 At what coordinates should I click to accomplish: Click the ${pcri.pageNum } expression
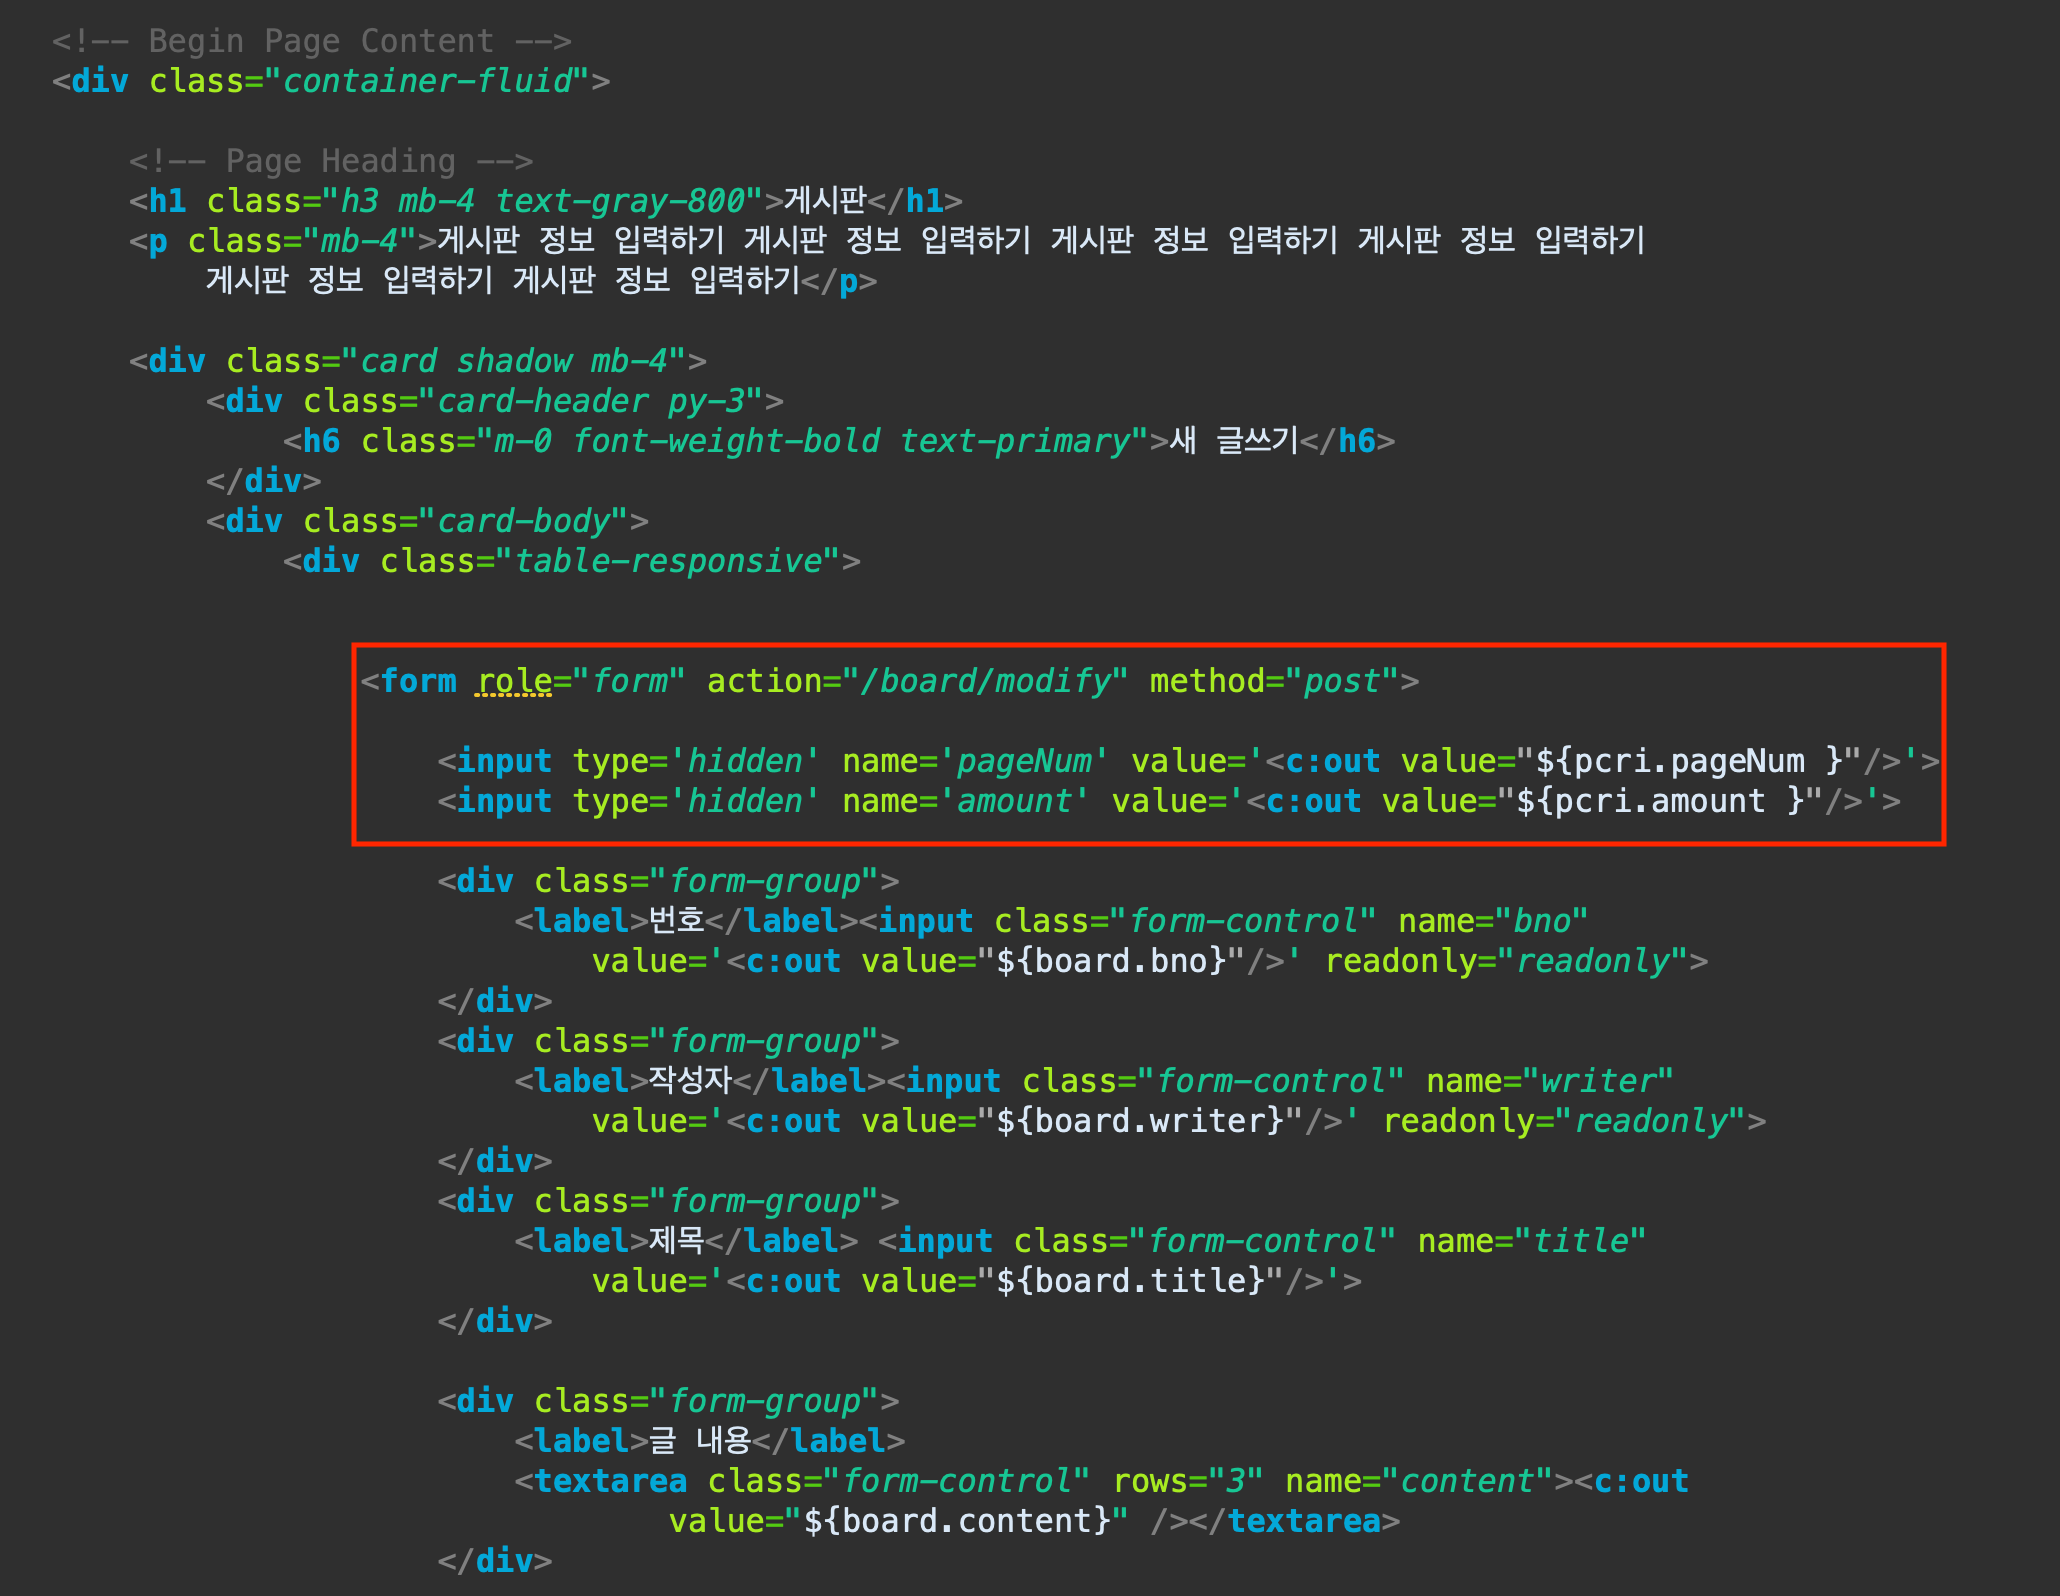click(1689, 761)
